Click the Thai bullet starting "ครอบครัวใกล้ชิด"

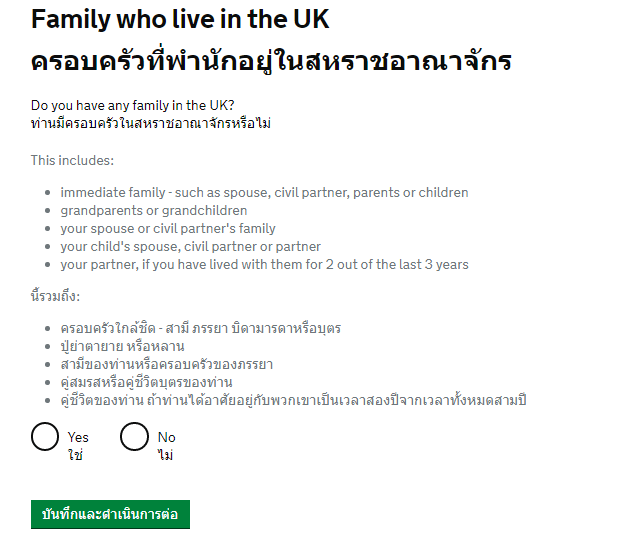(x=201, y=328)
